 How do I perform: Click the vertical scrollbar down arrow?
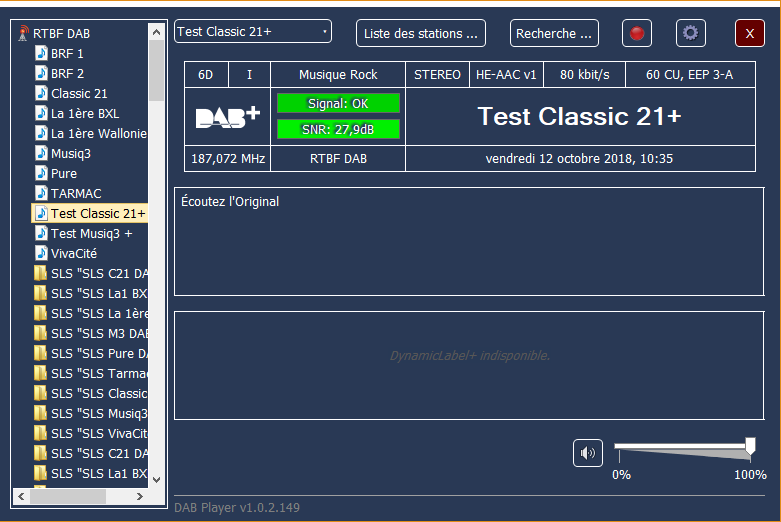pos(156,480)
